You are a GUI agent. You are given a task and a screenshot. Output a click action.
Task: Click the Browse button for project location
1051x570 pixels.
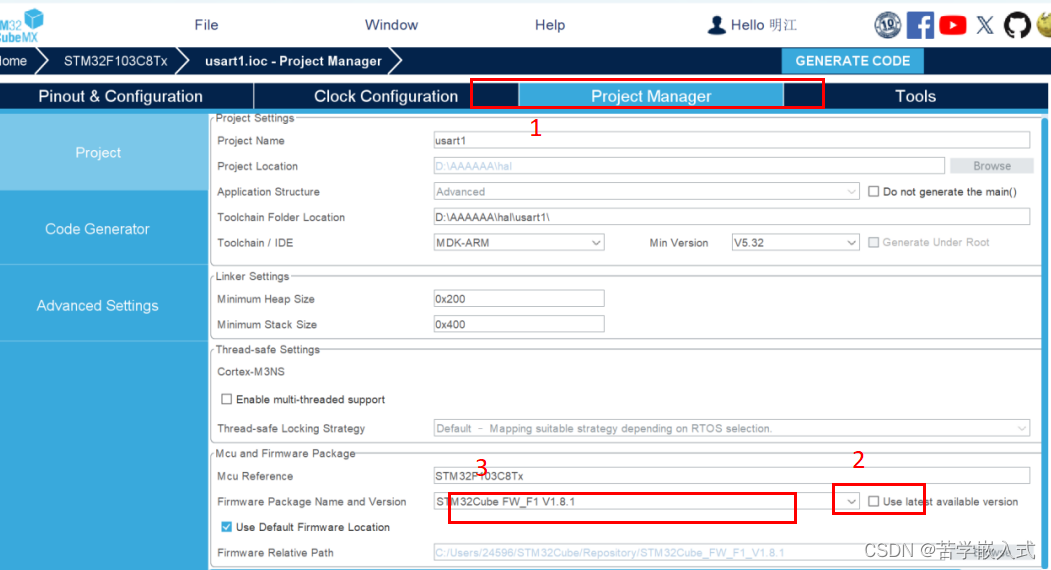[x=992, y=166]
